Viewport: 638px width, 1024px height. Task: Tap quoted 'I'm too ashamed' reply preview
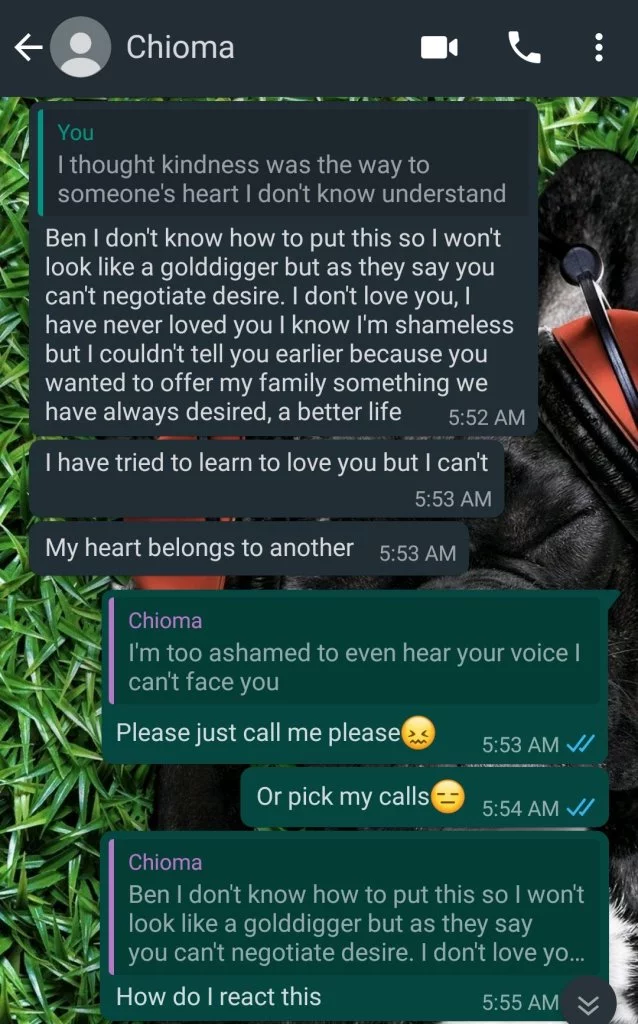[x=355, y=650]
